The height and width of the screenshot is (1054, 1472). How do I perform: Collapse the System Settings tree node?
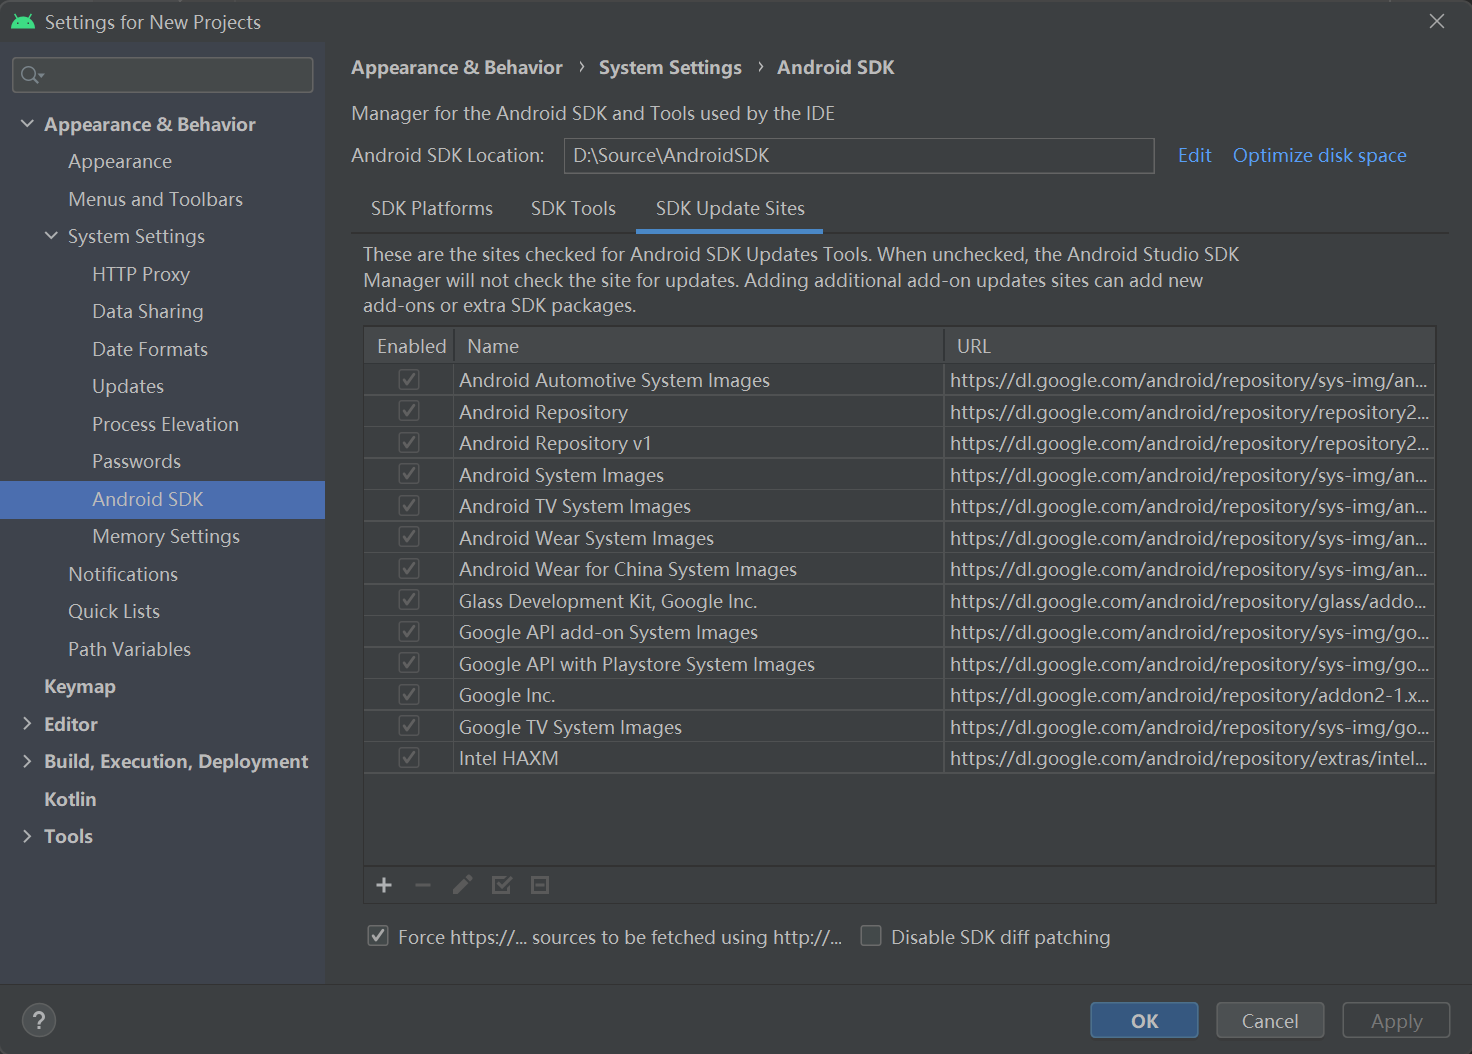51,236
